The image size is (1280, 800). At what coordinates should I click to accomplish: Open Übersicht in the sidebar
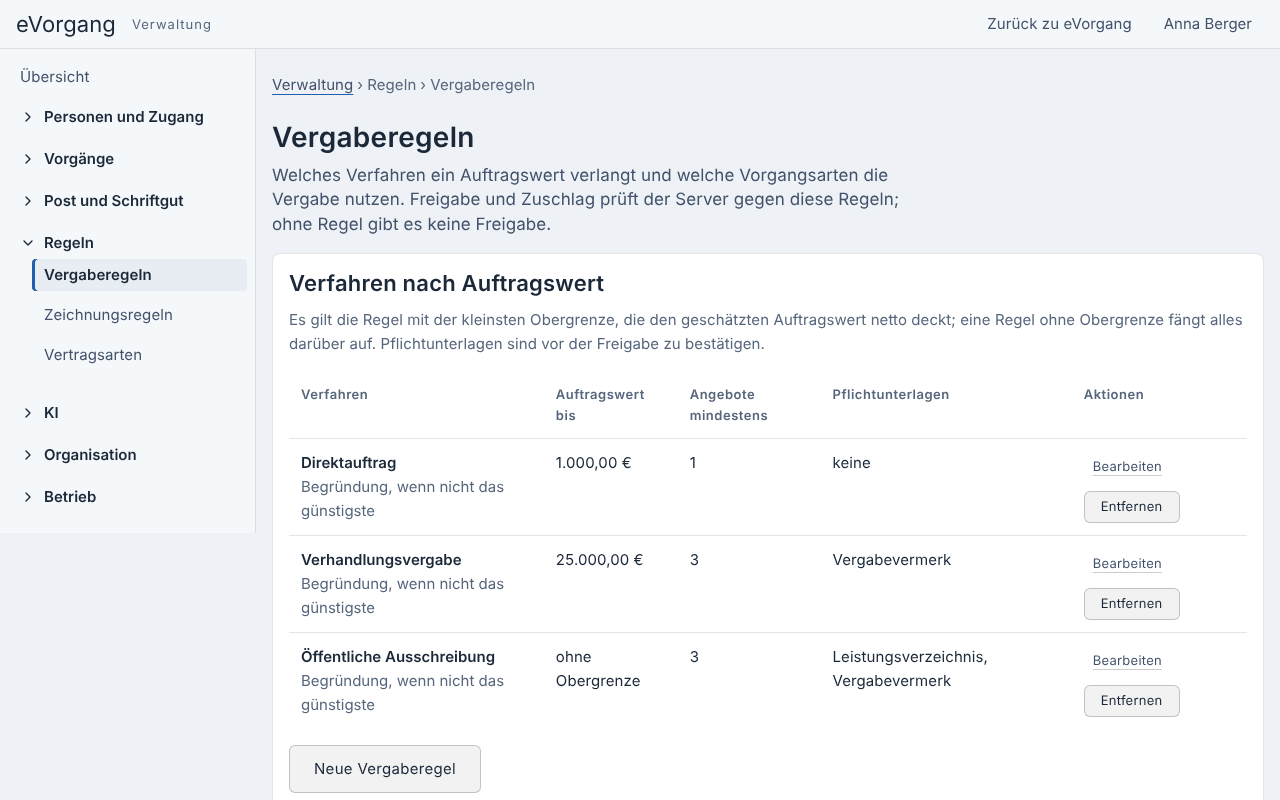[x=55, y=77]
